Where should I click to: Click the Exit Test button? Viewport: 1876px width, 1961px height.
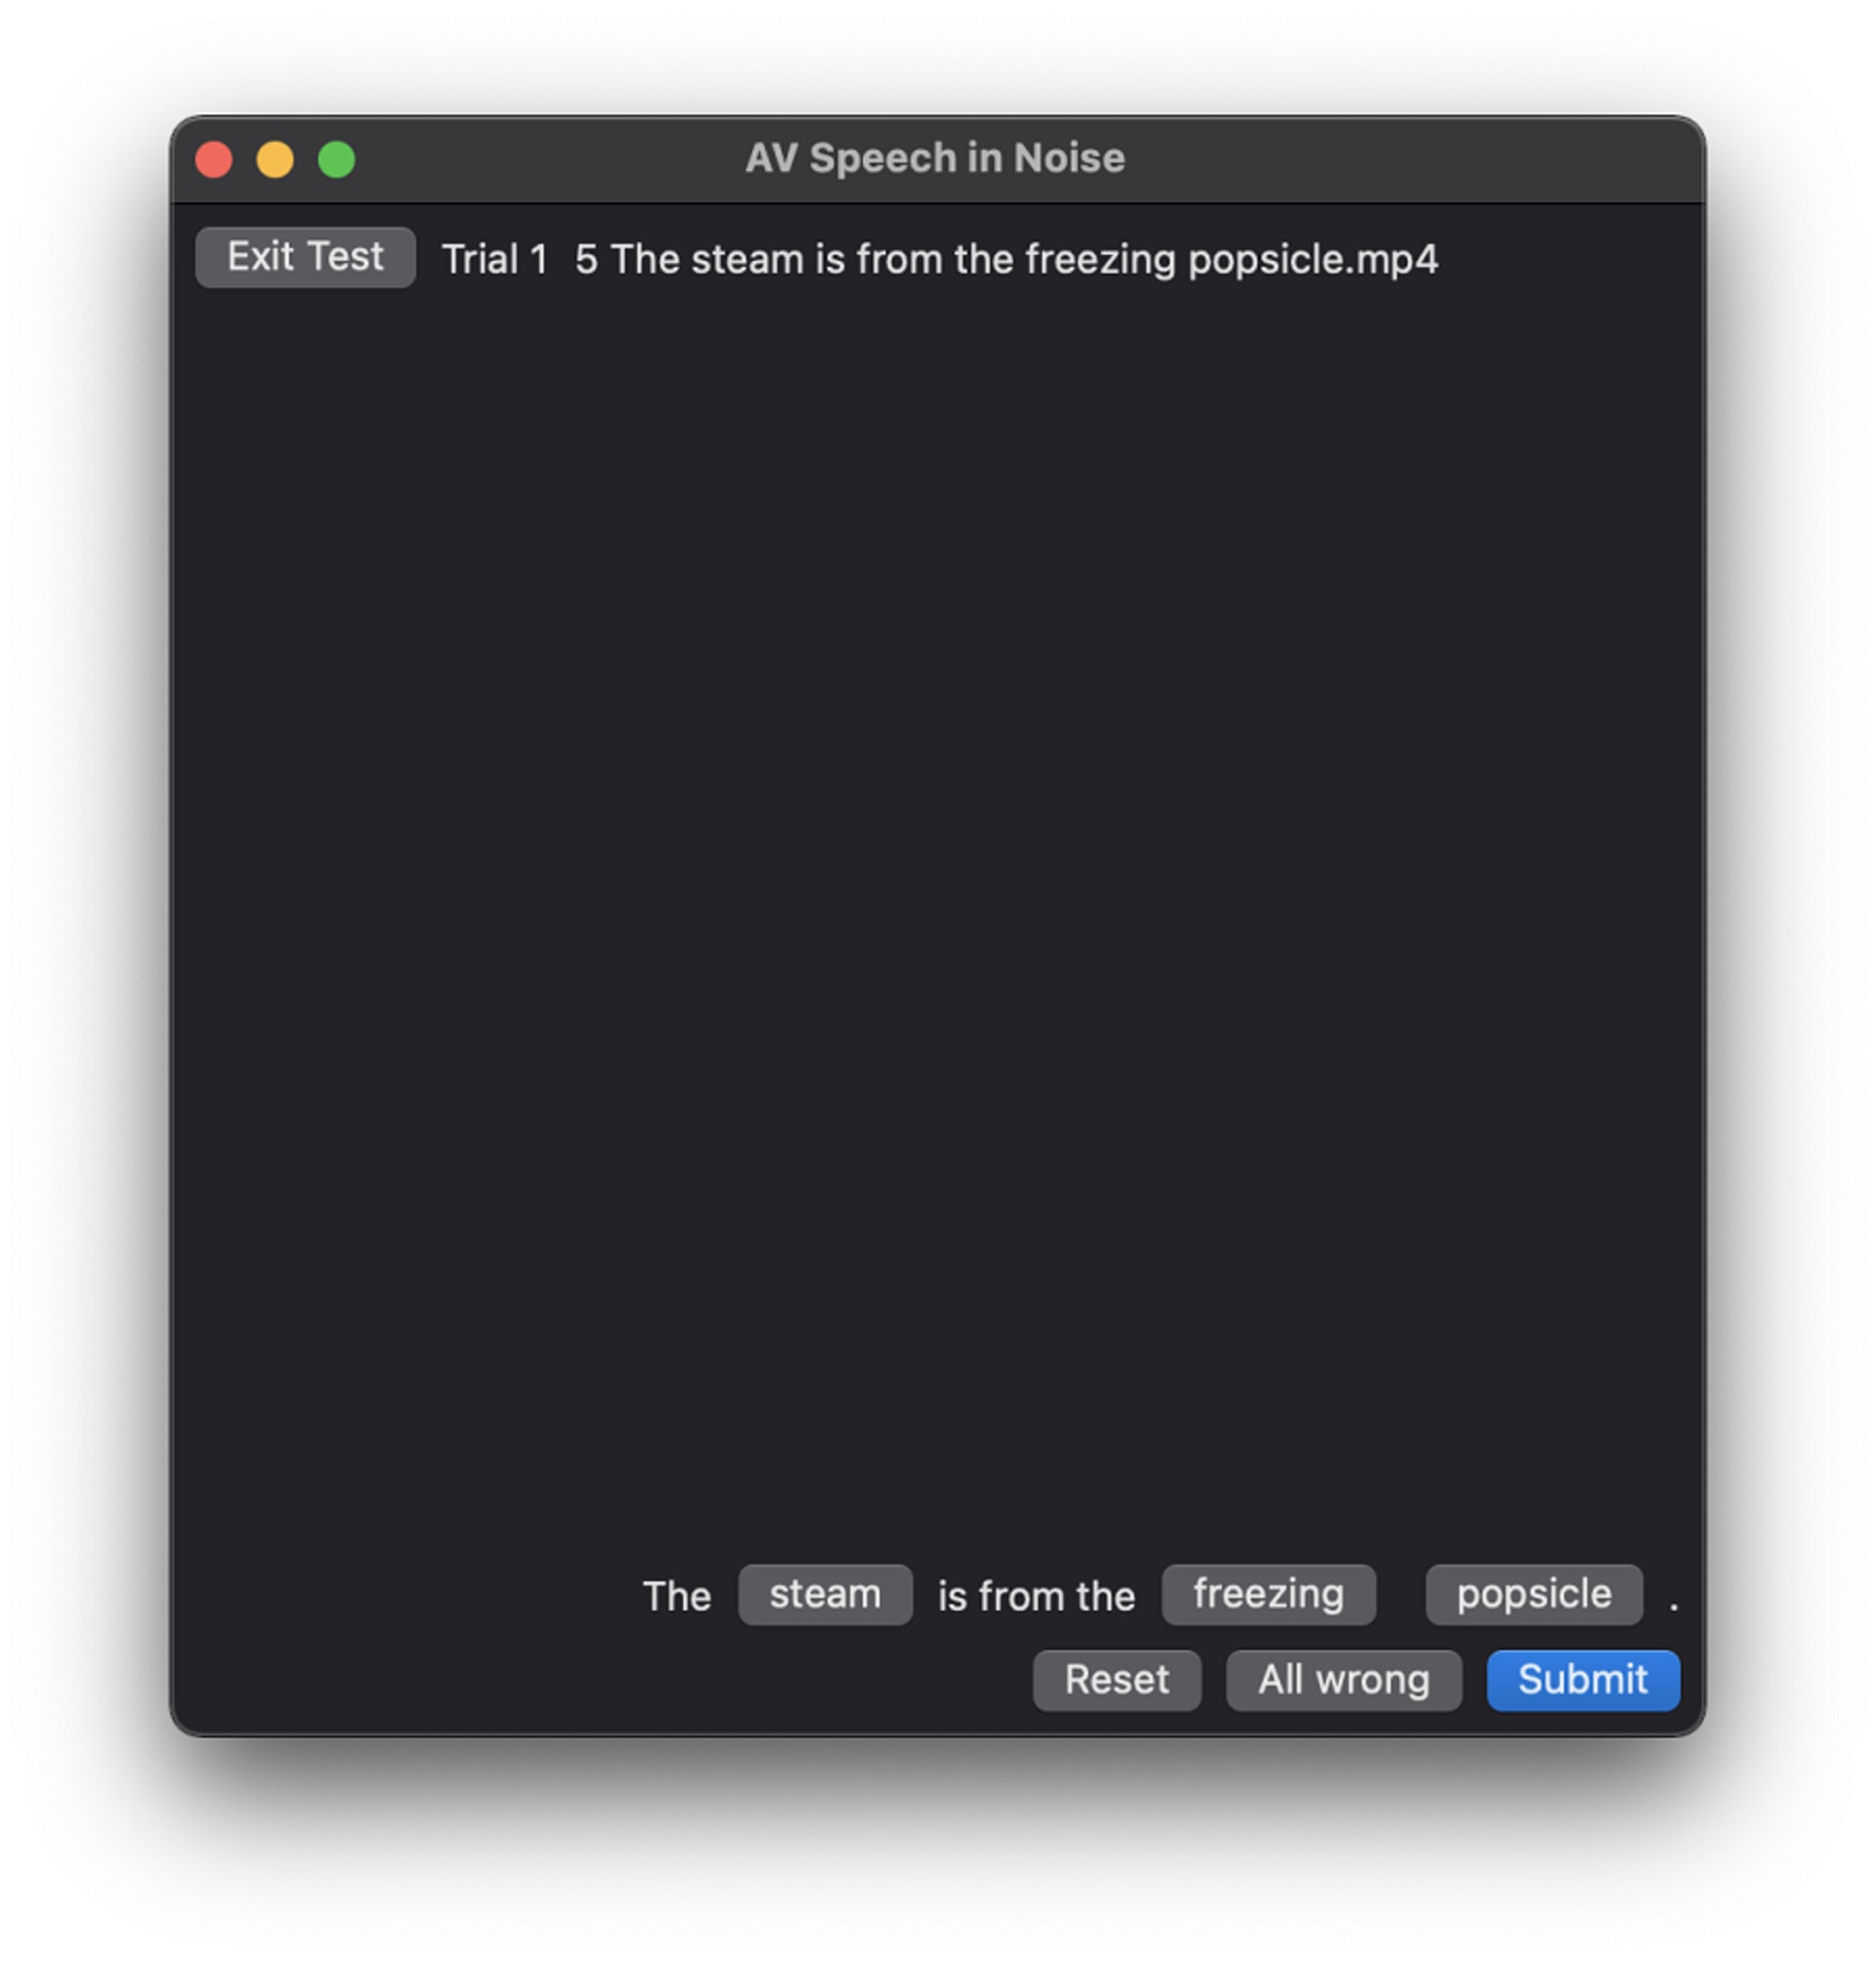(305, 257)
